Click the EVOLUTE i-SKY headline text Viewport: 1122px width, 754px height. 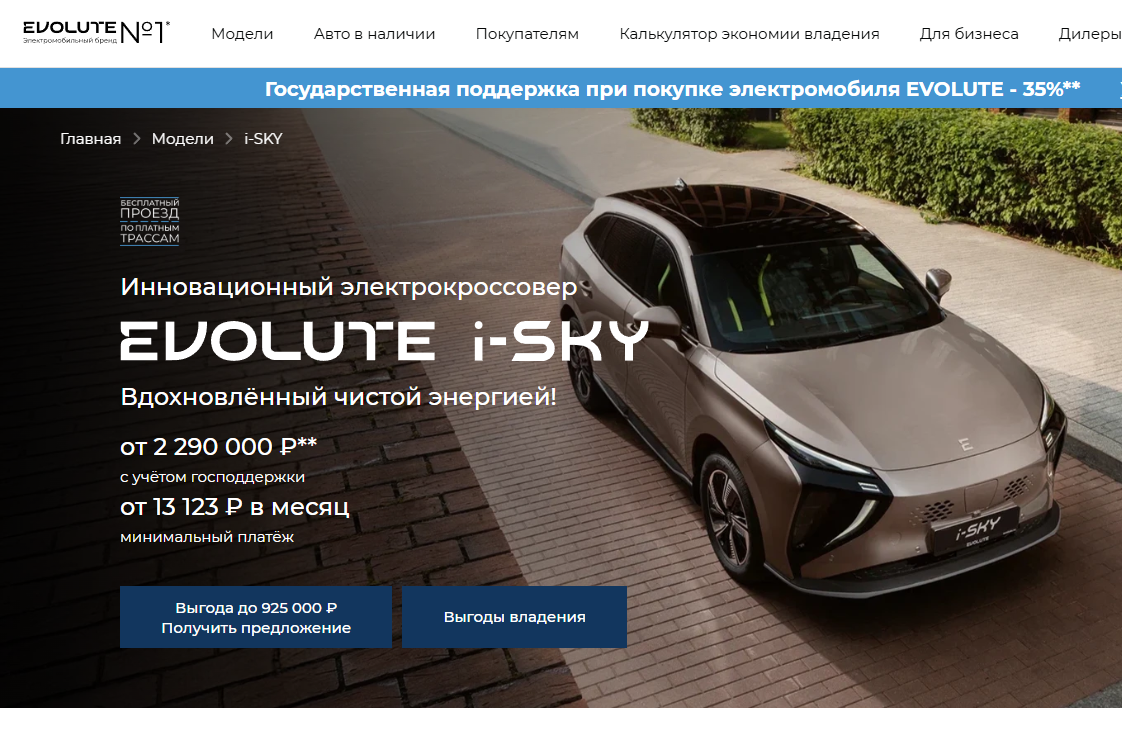click(x=384, y=341)
